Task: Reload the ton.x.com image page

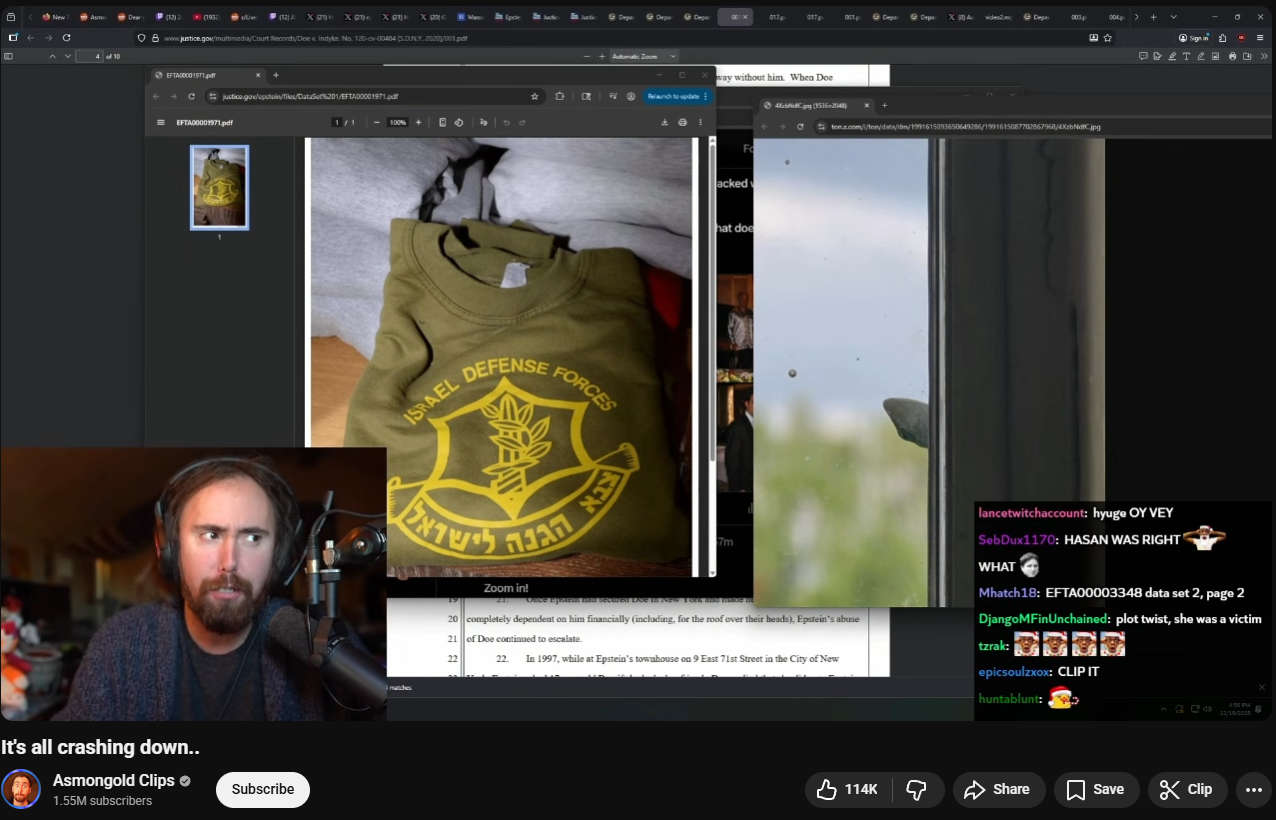Action: [x=799, y=126]
